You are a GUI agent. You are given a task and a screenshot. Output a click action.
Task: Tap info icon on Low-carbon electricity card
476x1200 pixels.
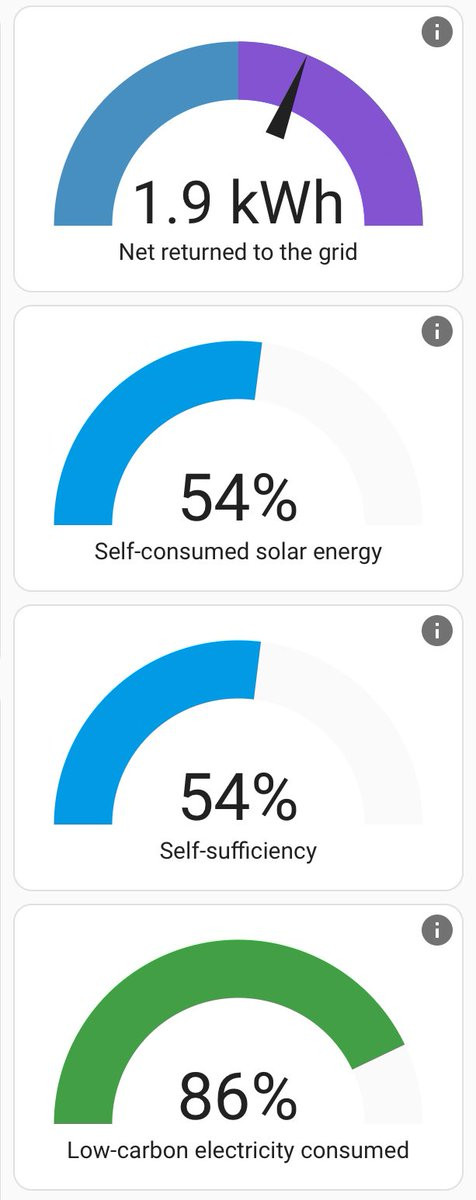437,930
